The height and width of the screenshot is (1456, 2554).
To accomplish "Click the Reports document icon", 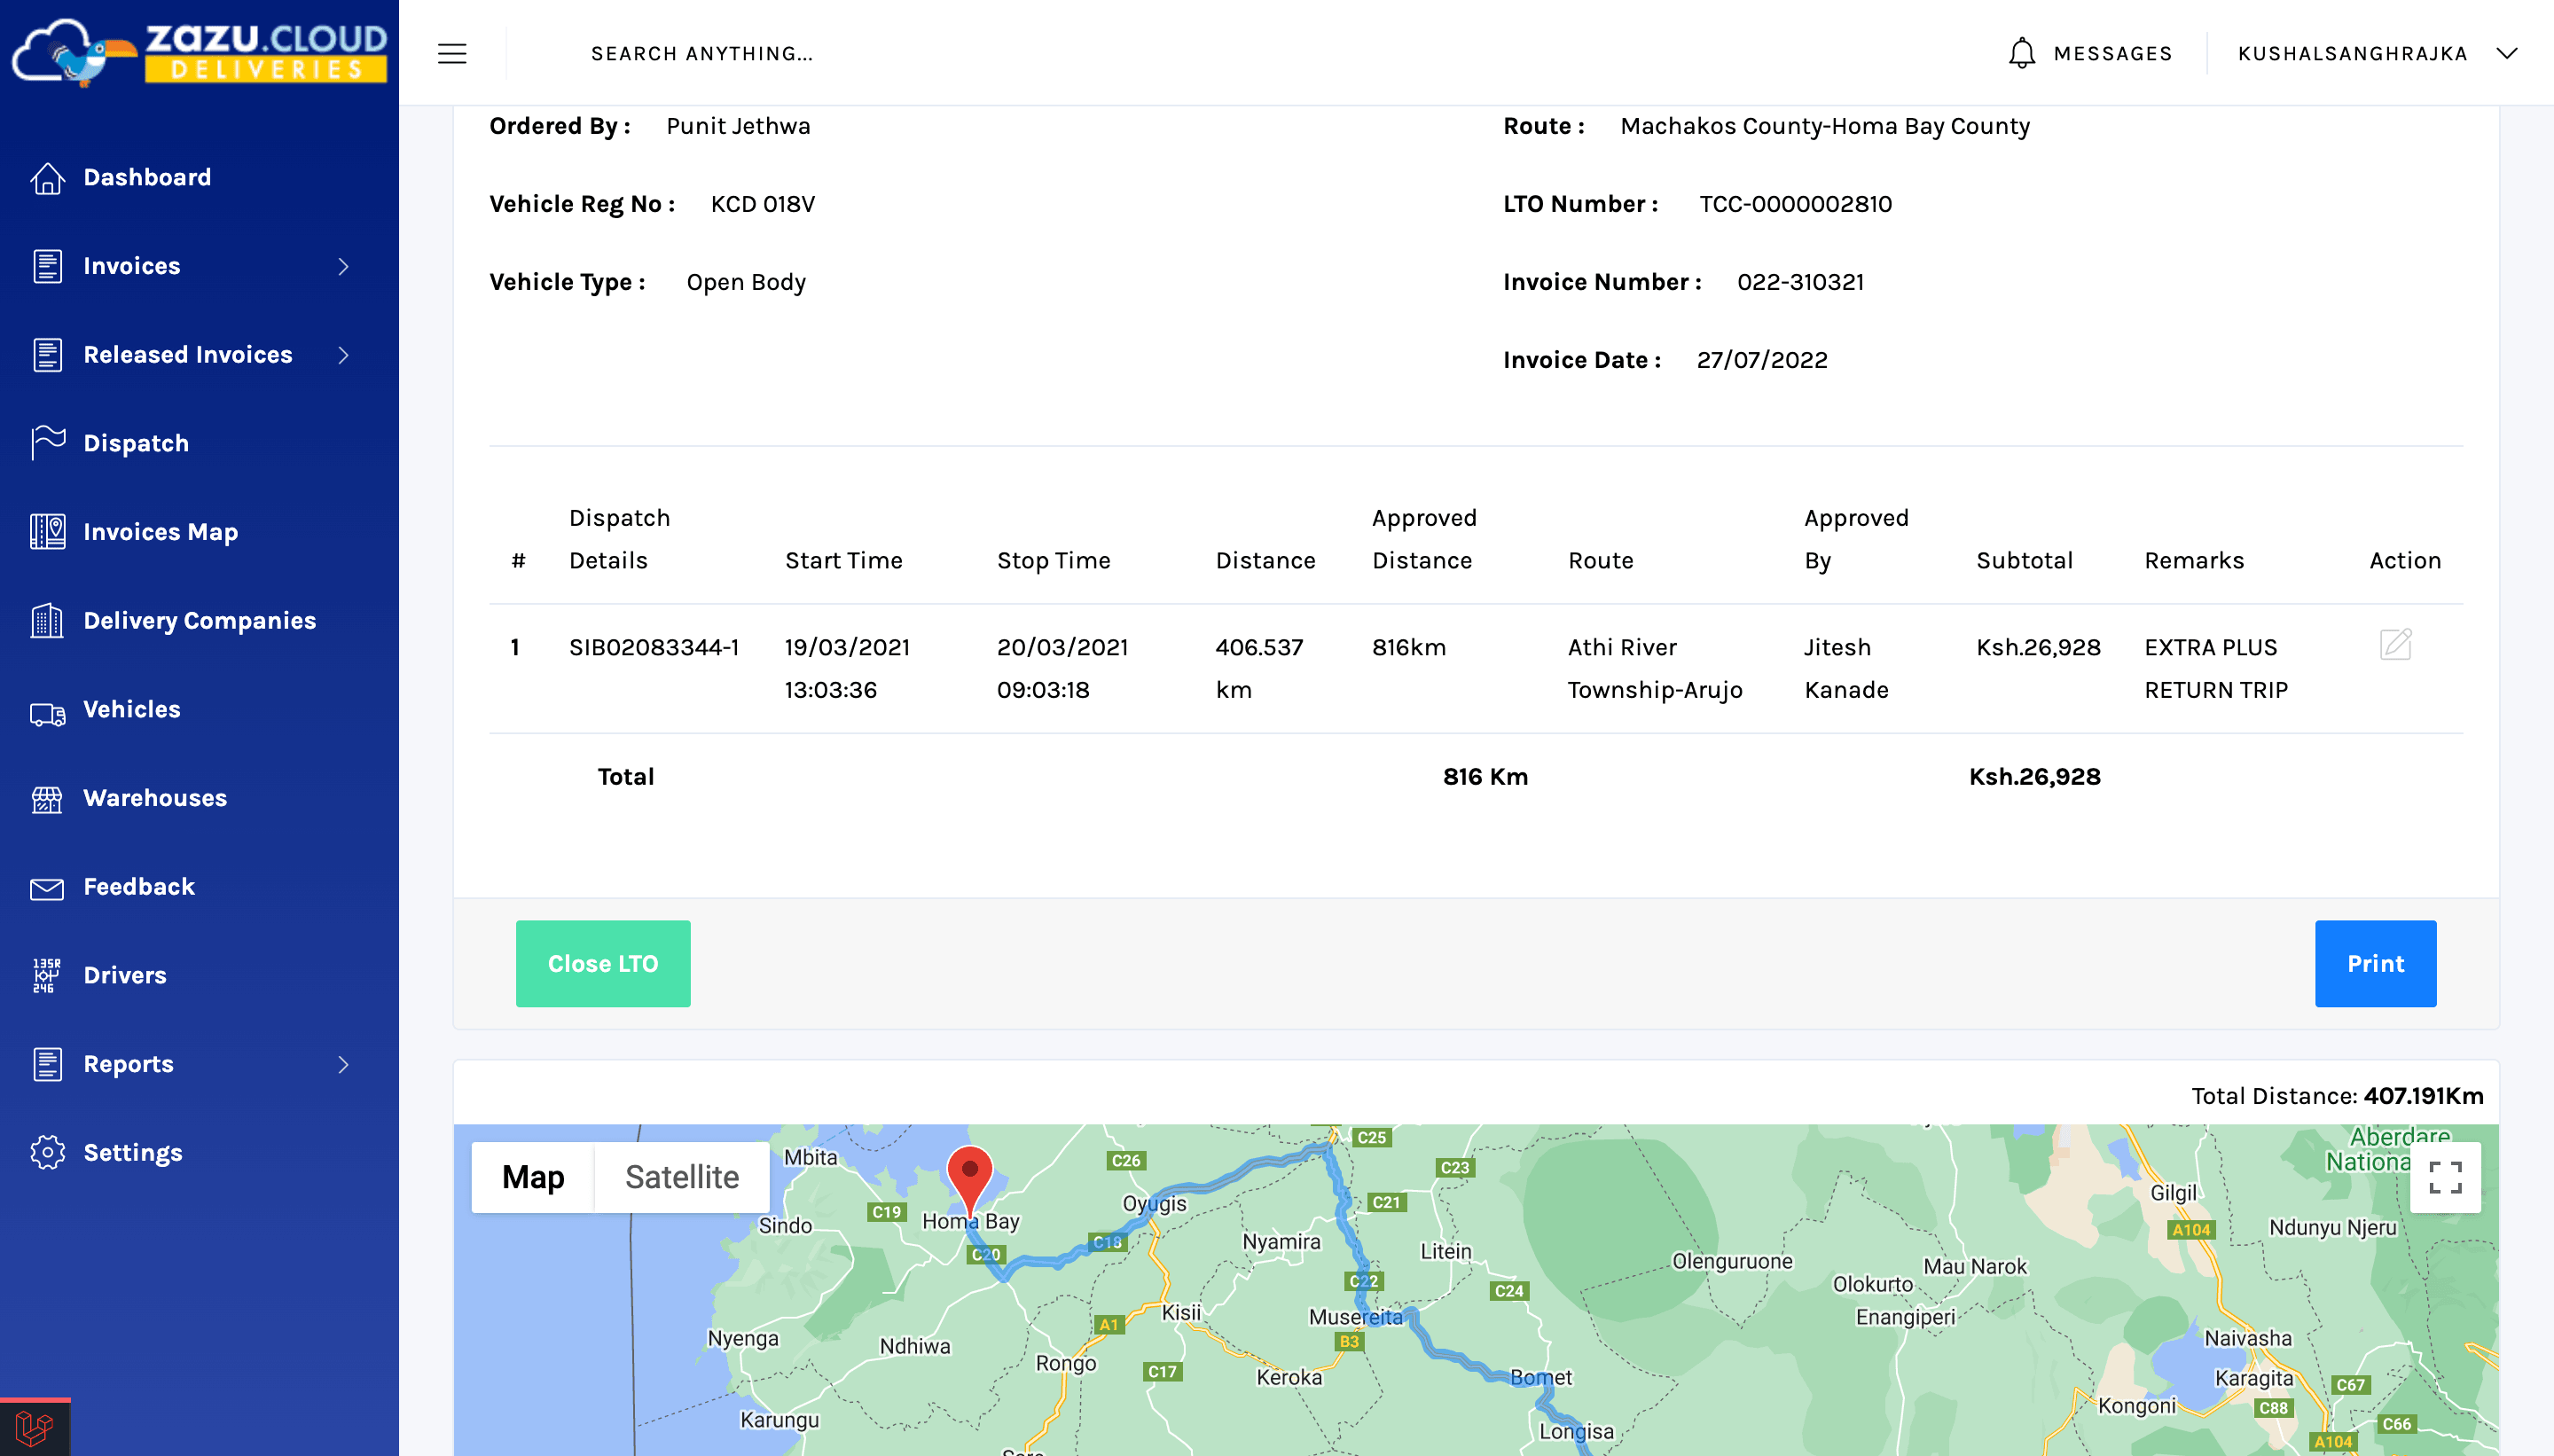I will point(47,1064).
